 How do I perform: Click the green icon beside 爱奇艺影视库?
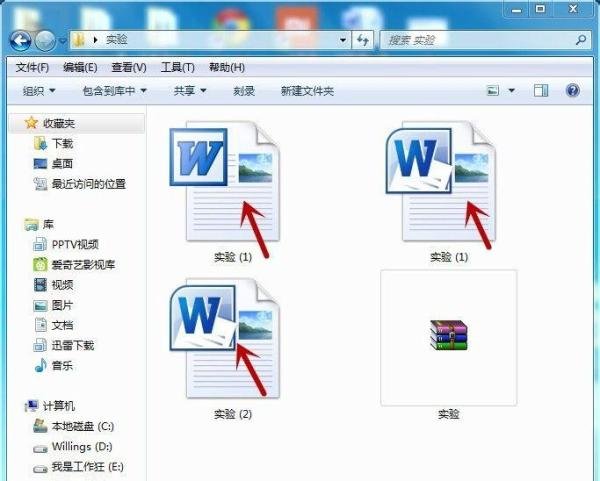(x=40, y=265)
